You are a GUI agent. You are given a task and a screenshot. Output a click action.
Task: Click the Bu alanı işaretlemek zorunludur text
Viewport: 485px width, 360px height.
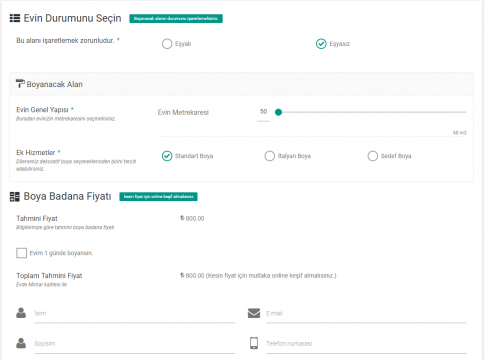pos(65,40)
